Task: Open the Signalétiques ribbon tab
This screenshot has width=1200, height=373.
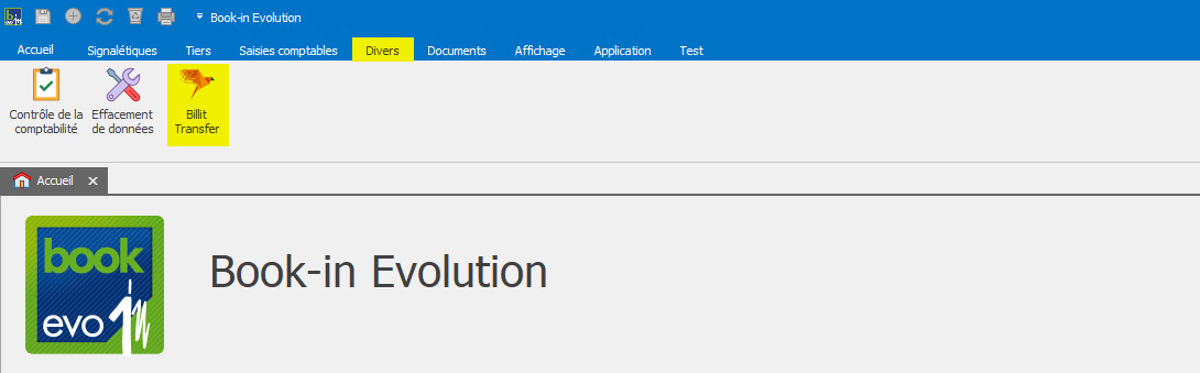Action: coord(122,50)
